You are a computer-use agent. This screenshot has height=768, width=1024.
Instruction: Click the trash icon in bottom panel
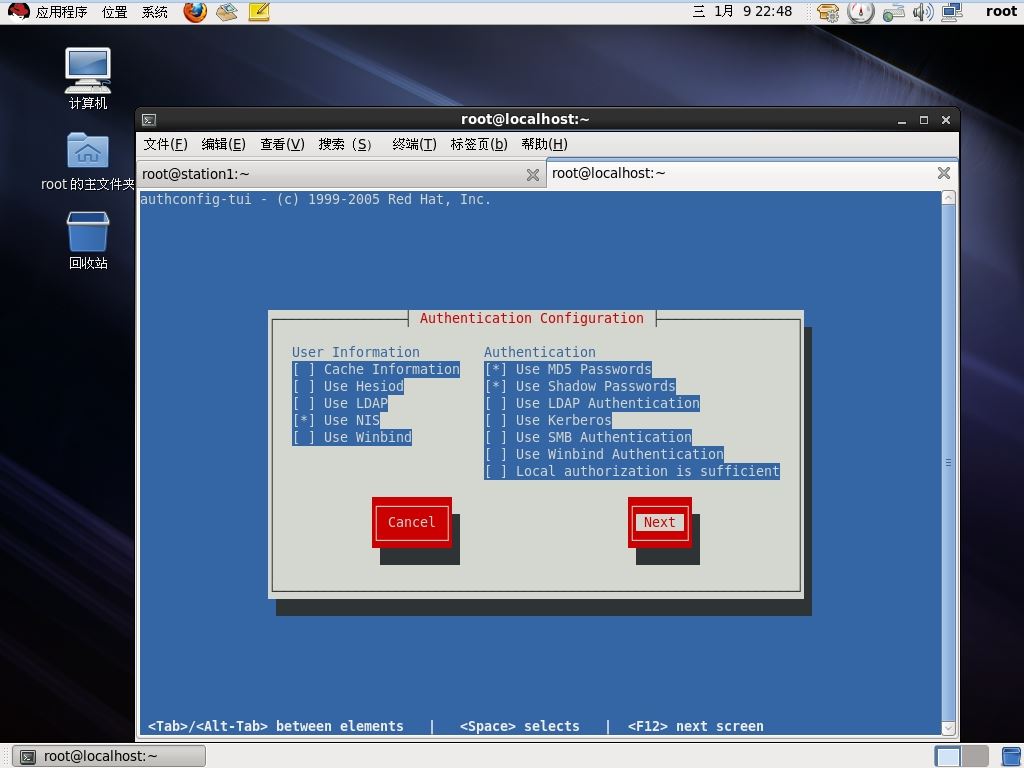click(x=1011, y=756)
